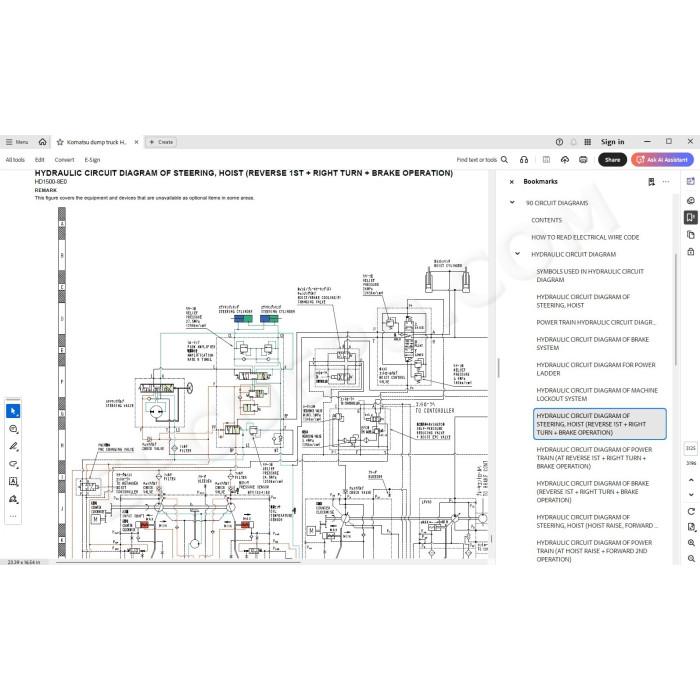Open MACHINE LOCKOUT SYSTEM hydraulic bookmark

pyautogui.click(x=597, y=394)
